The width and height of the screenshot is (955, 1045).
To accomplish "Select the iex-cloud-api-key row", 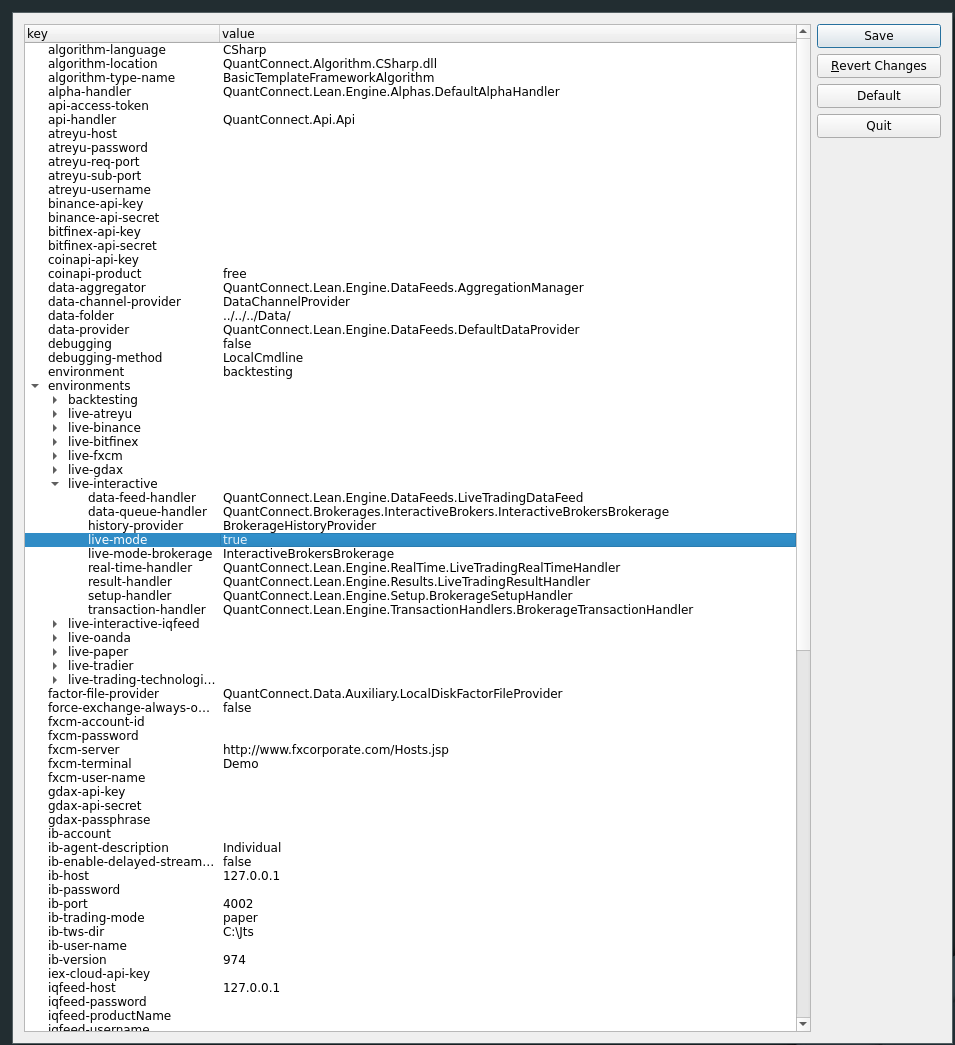I will (410, 974).
